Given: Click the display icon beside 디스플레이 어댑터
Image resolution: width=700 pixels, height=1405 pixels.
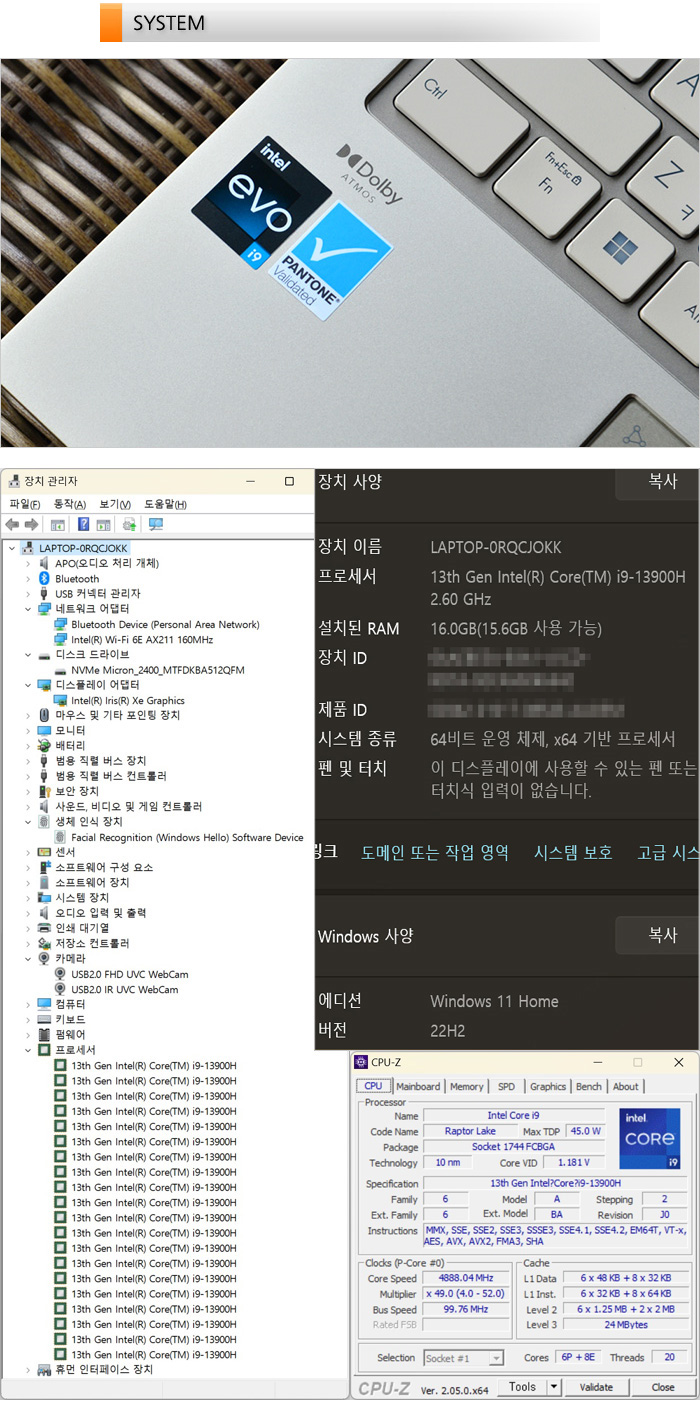Looking at the screenshot, I should click(x=44, y=684).
